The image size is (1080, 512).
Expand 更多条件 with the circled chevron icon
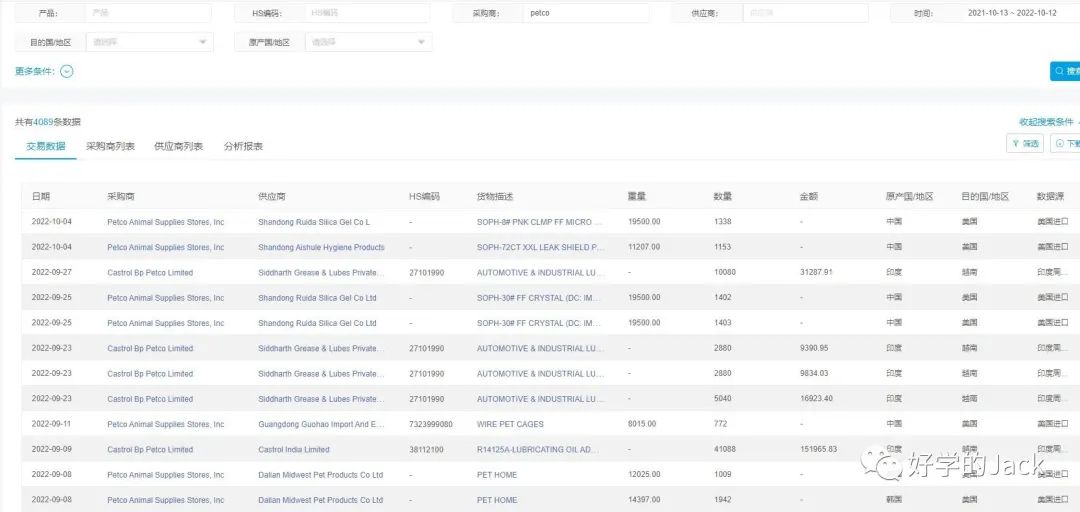(x=67, y=71)
